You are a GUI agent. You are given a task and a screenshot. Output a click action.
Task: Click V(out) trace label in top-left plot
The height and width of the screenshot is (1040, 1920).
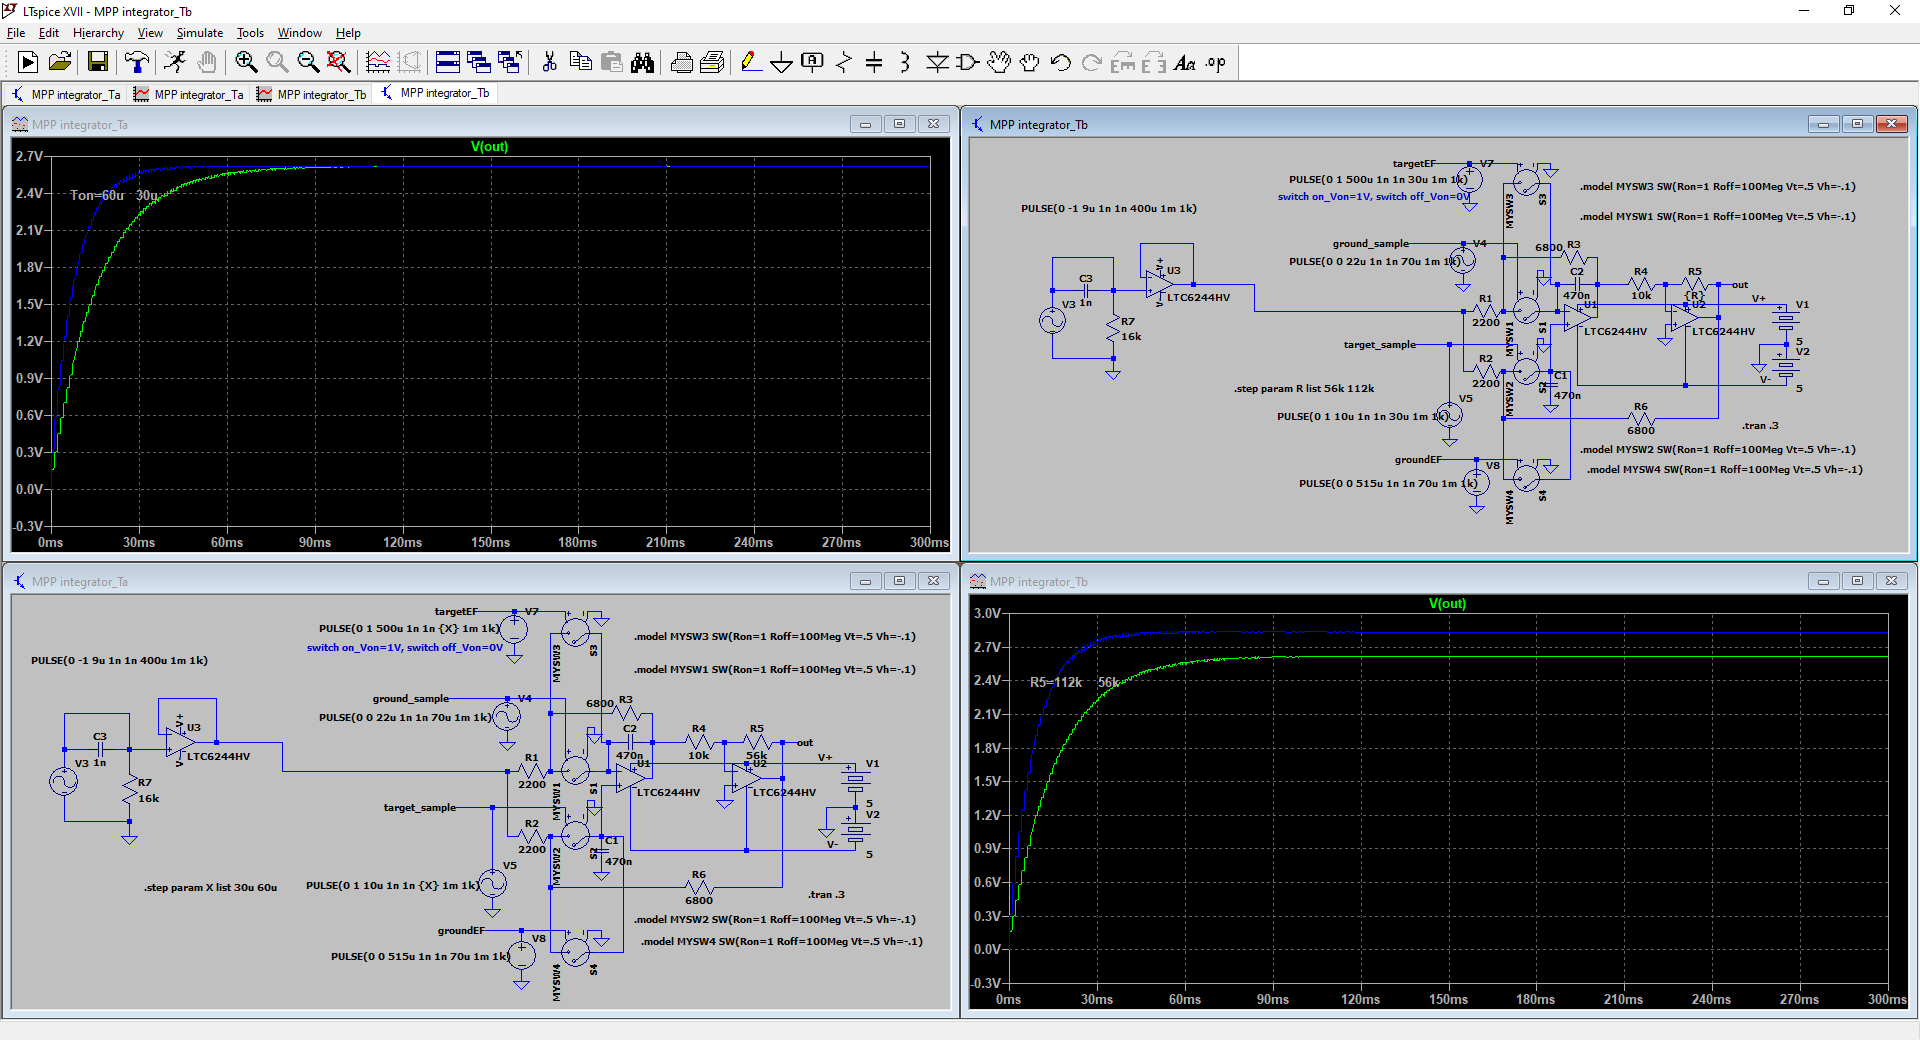click(x=489, y=147)
